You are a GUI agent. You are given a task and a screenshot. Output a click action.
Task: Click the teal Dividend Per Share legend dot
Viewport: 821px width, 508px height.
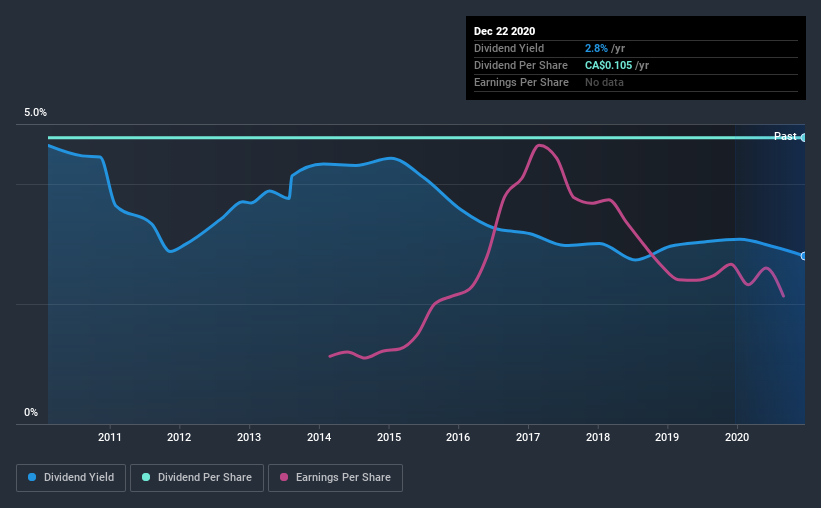coord(146,477)
